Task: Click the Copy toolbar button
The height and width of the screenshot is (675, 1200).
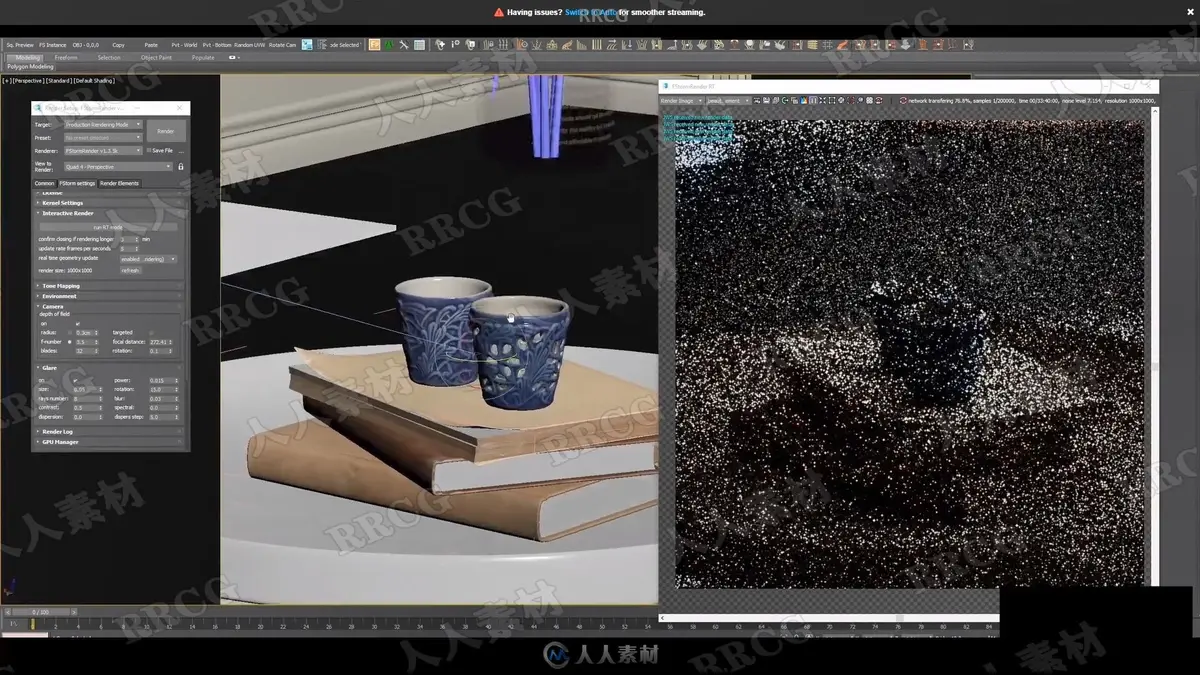Action: (119, 45)
